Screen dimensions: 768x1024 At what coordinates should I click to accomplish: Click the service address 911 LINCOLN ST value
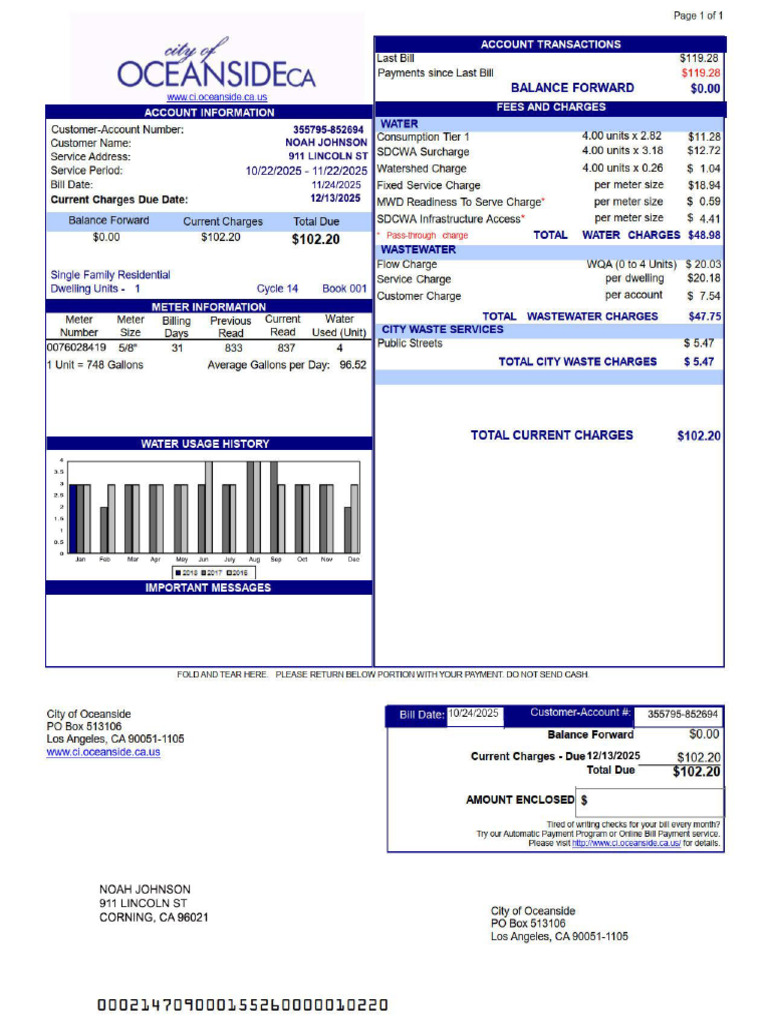[x=328, y=156]
